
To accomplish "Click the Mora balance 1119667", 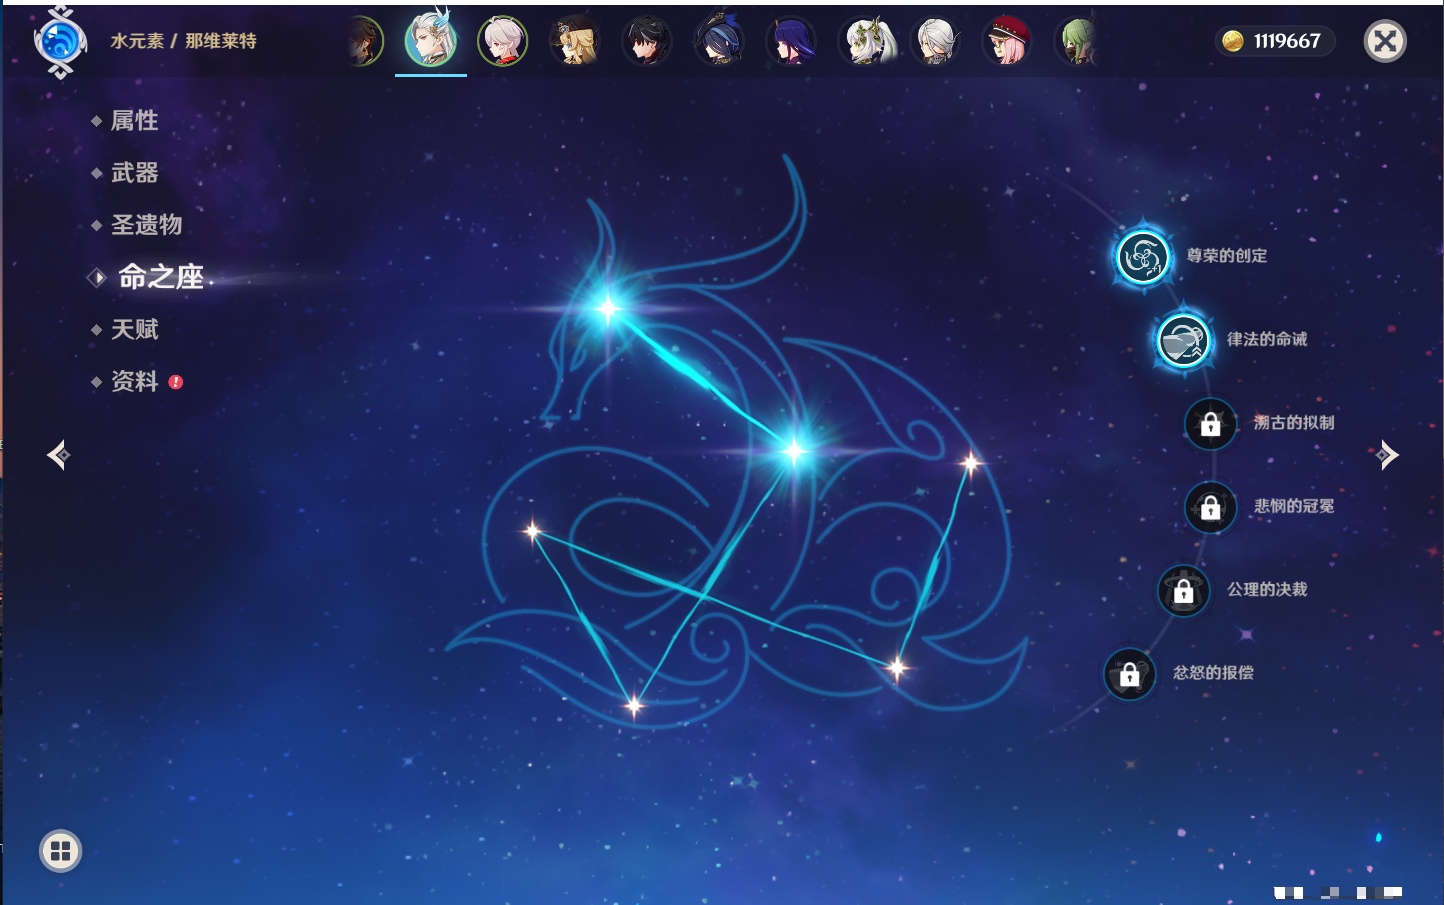I will click(x=1287, y=41).
